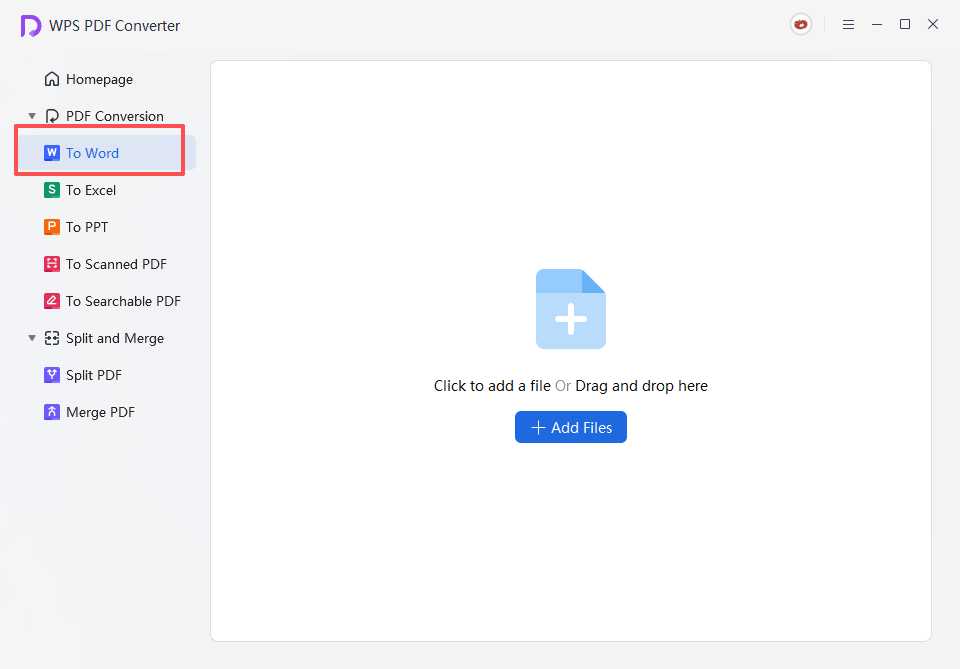Screen dimensions: 960x669
Task: Choose the To Excel conversion option
Action: pyautogui.click(x=91, y=190)
